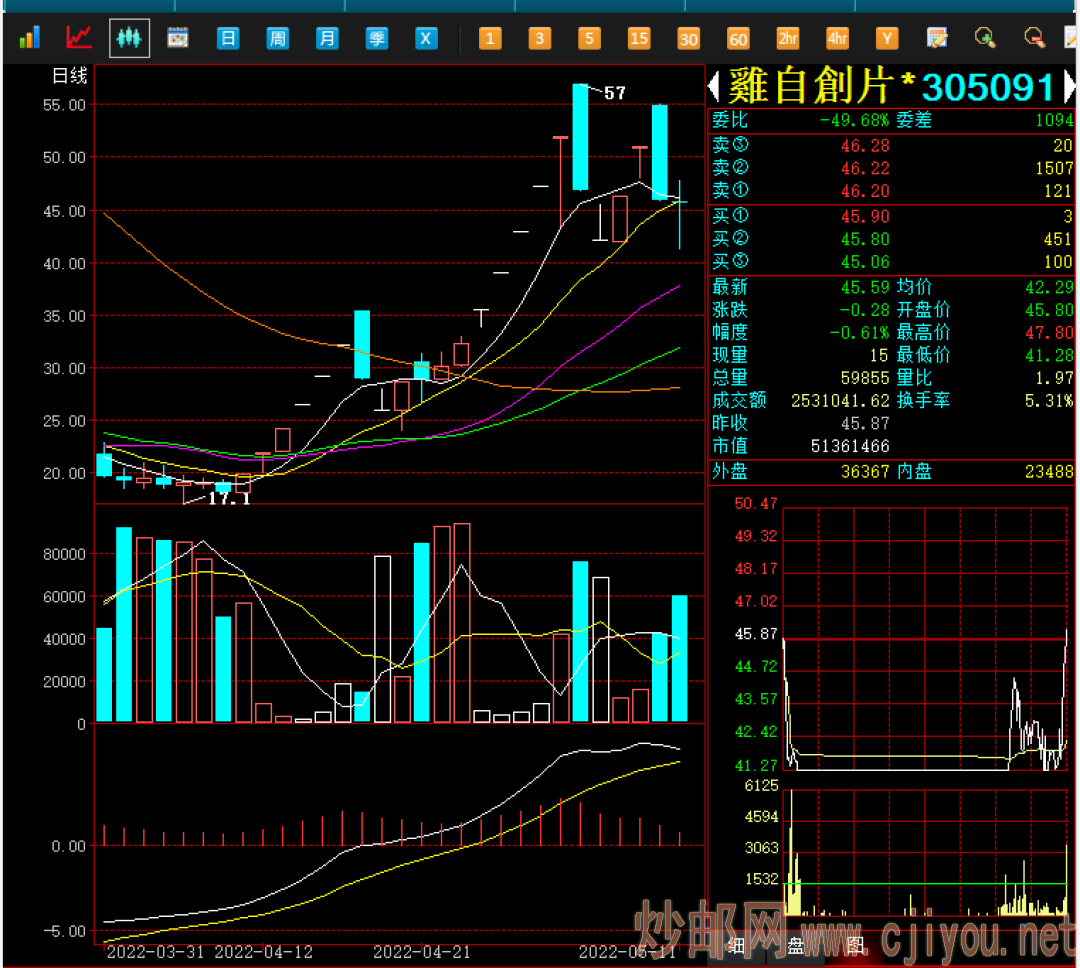Switch to weekly period (周) button

pos(278,38)
